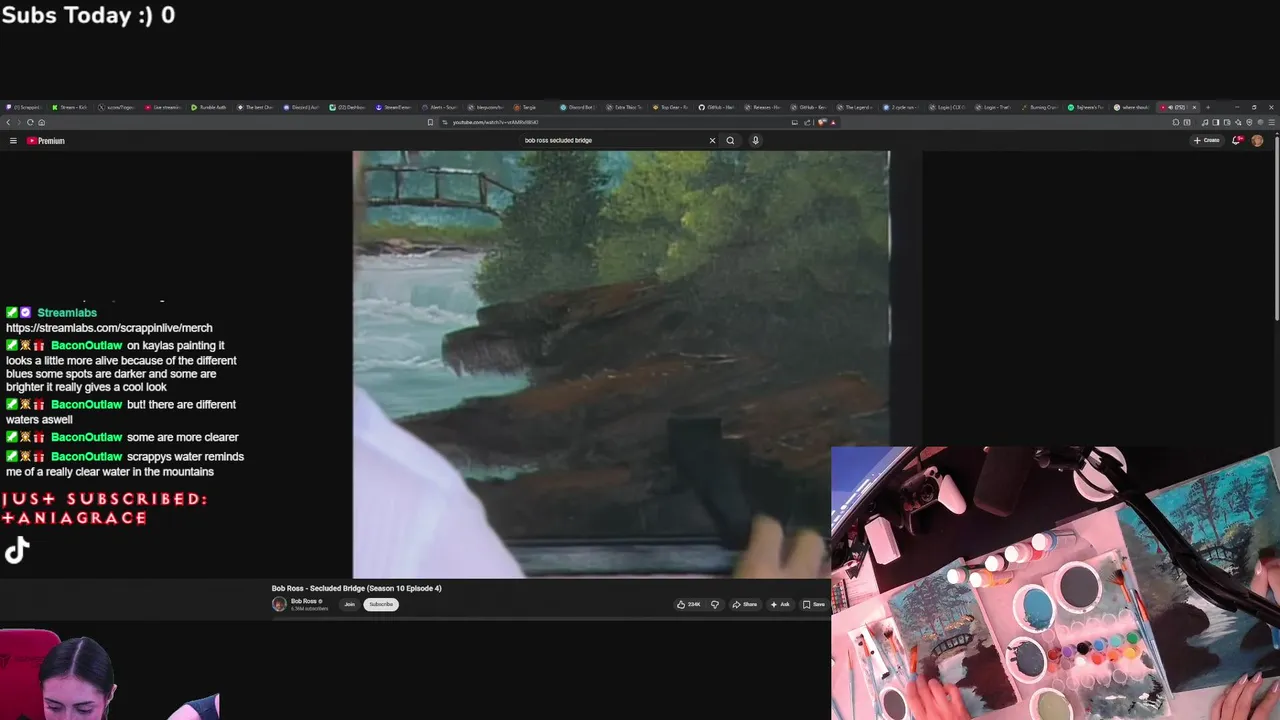This screenshot has width=1280, height=720.
Task: Dislike the Bob Ross video
Action: pyautogui.click(x=714, y=604)
